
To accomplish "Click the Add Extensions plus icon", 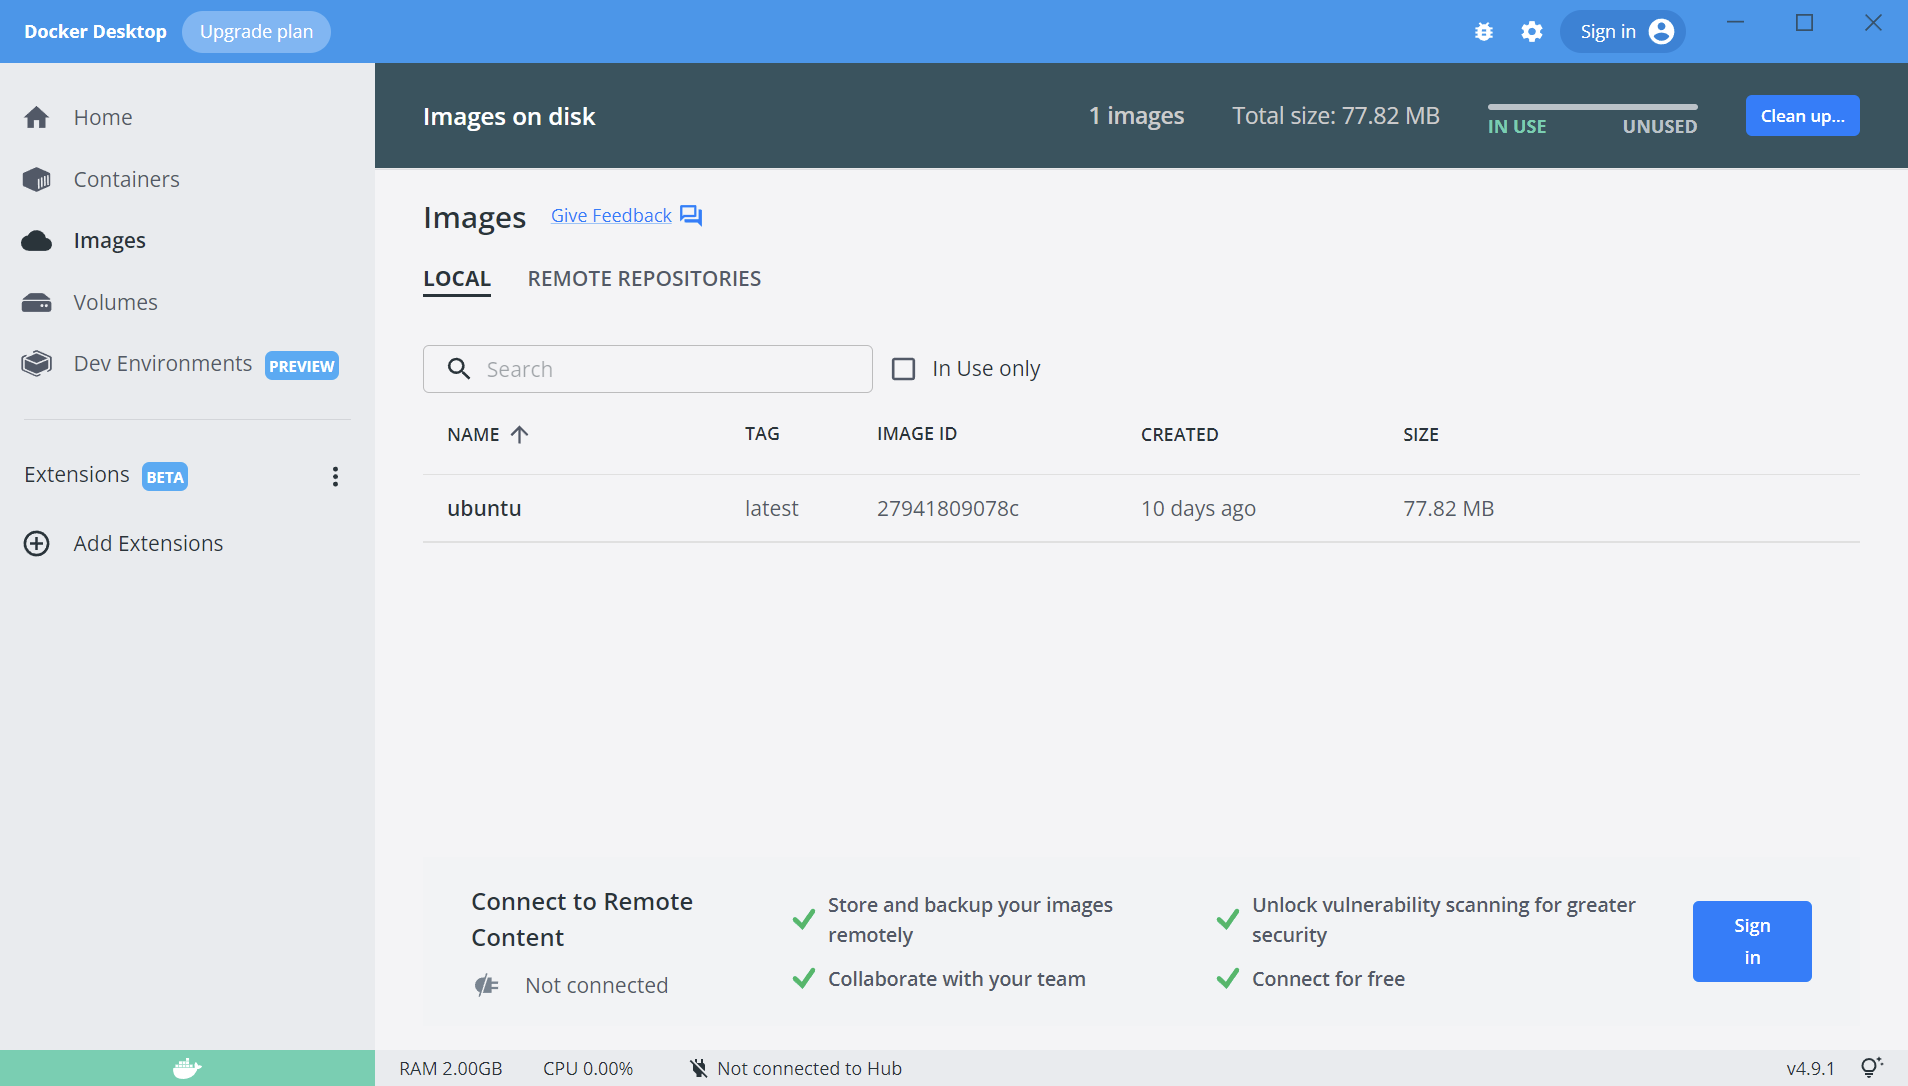I will point(37,544).
